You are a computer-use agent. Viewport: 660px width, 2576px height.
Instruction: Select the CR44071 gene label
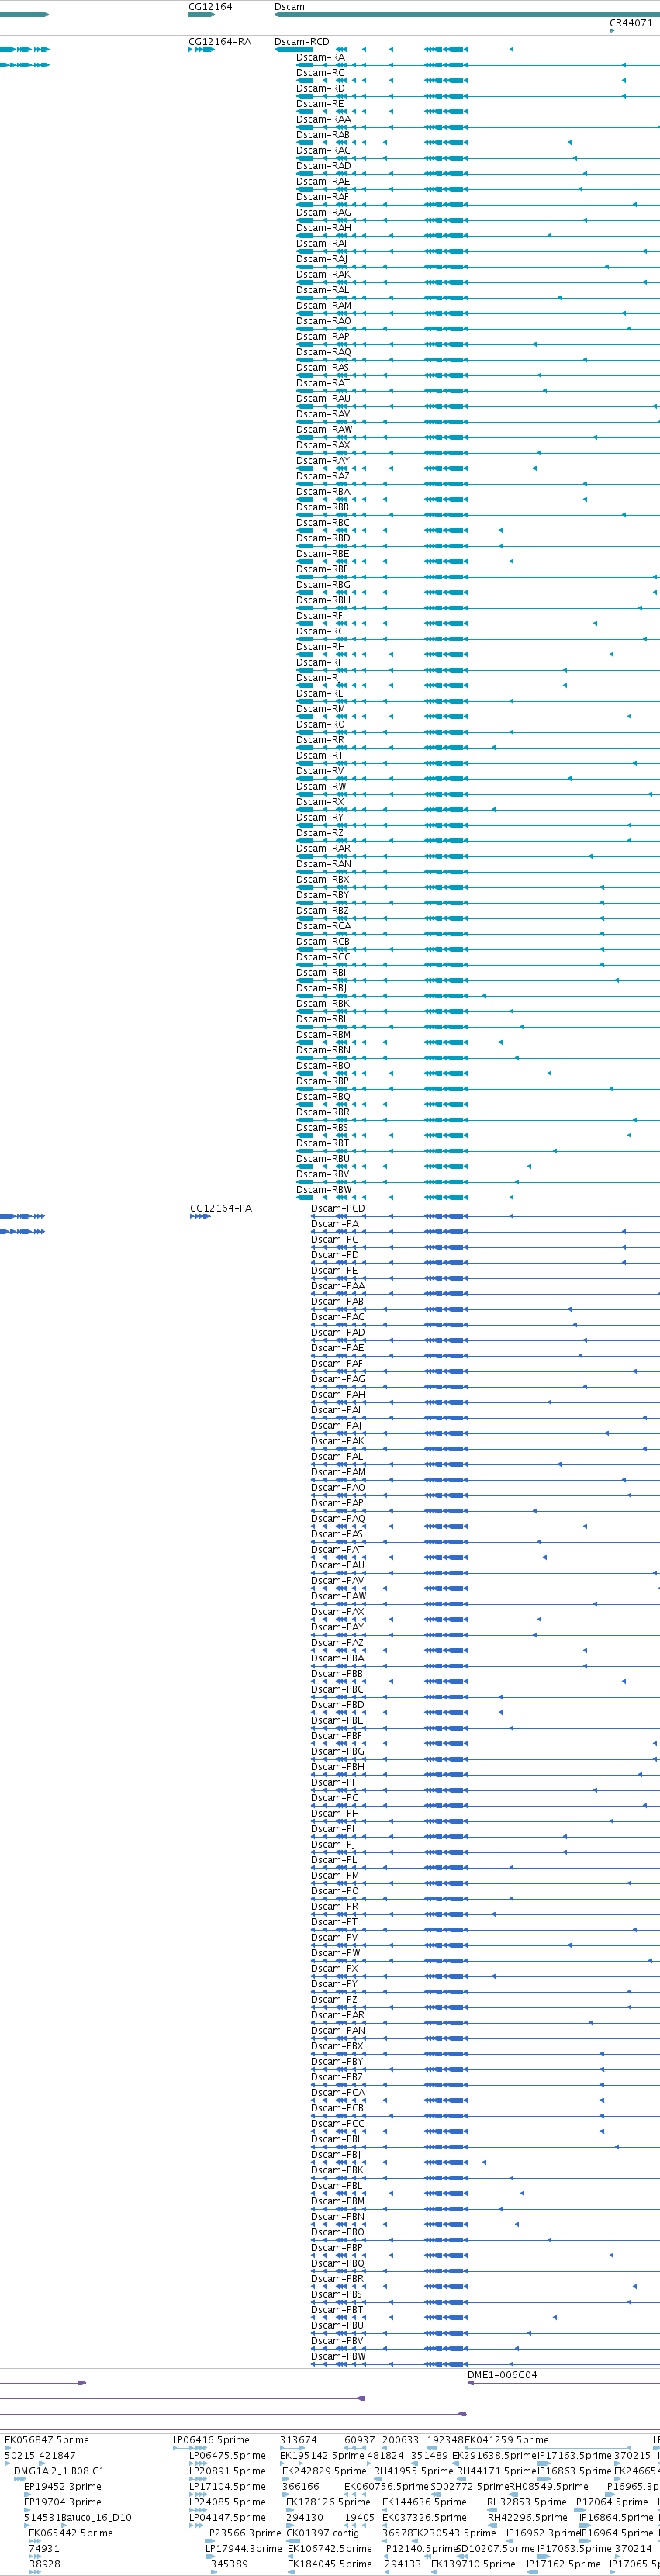631,23
